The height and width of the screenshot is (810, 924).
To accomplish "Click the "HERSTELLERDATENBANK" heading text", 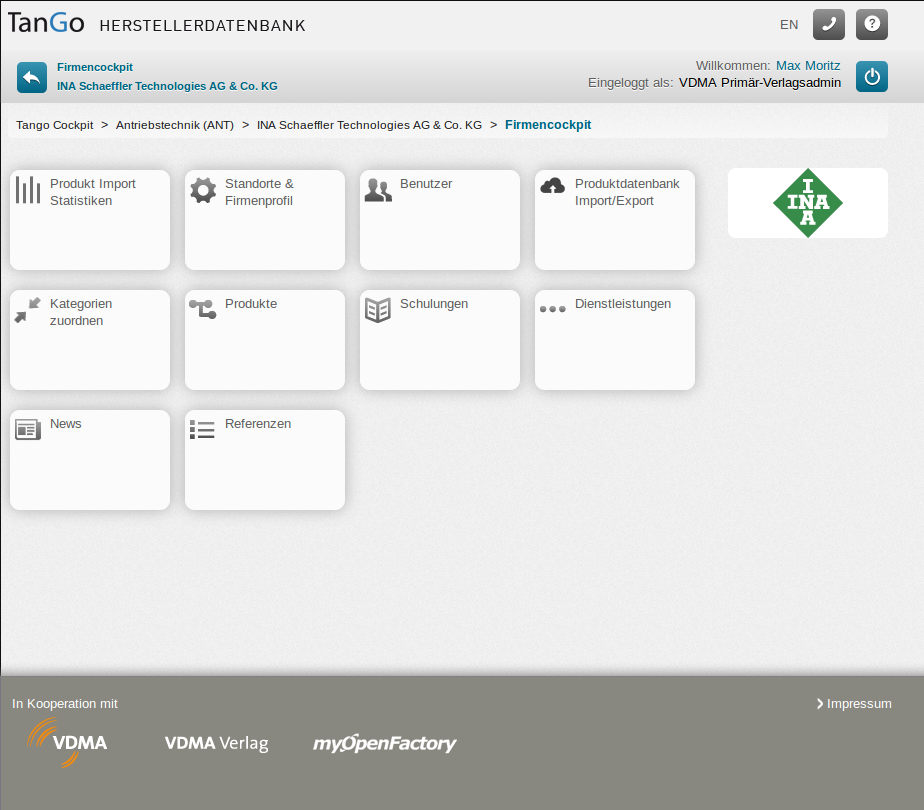I will (x=203, y=25).
